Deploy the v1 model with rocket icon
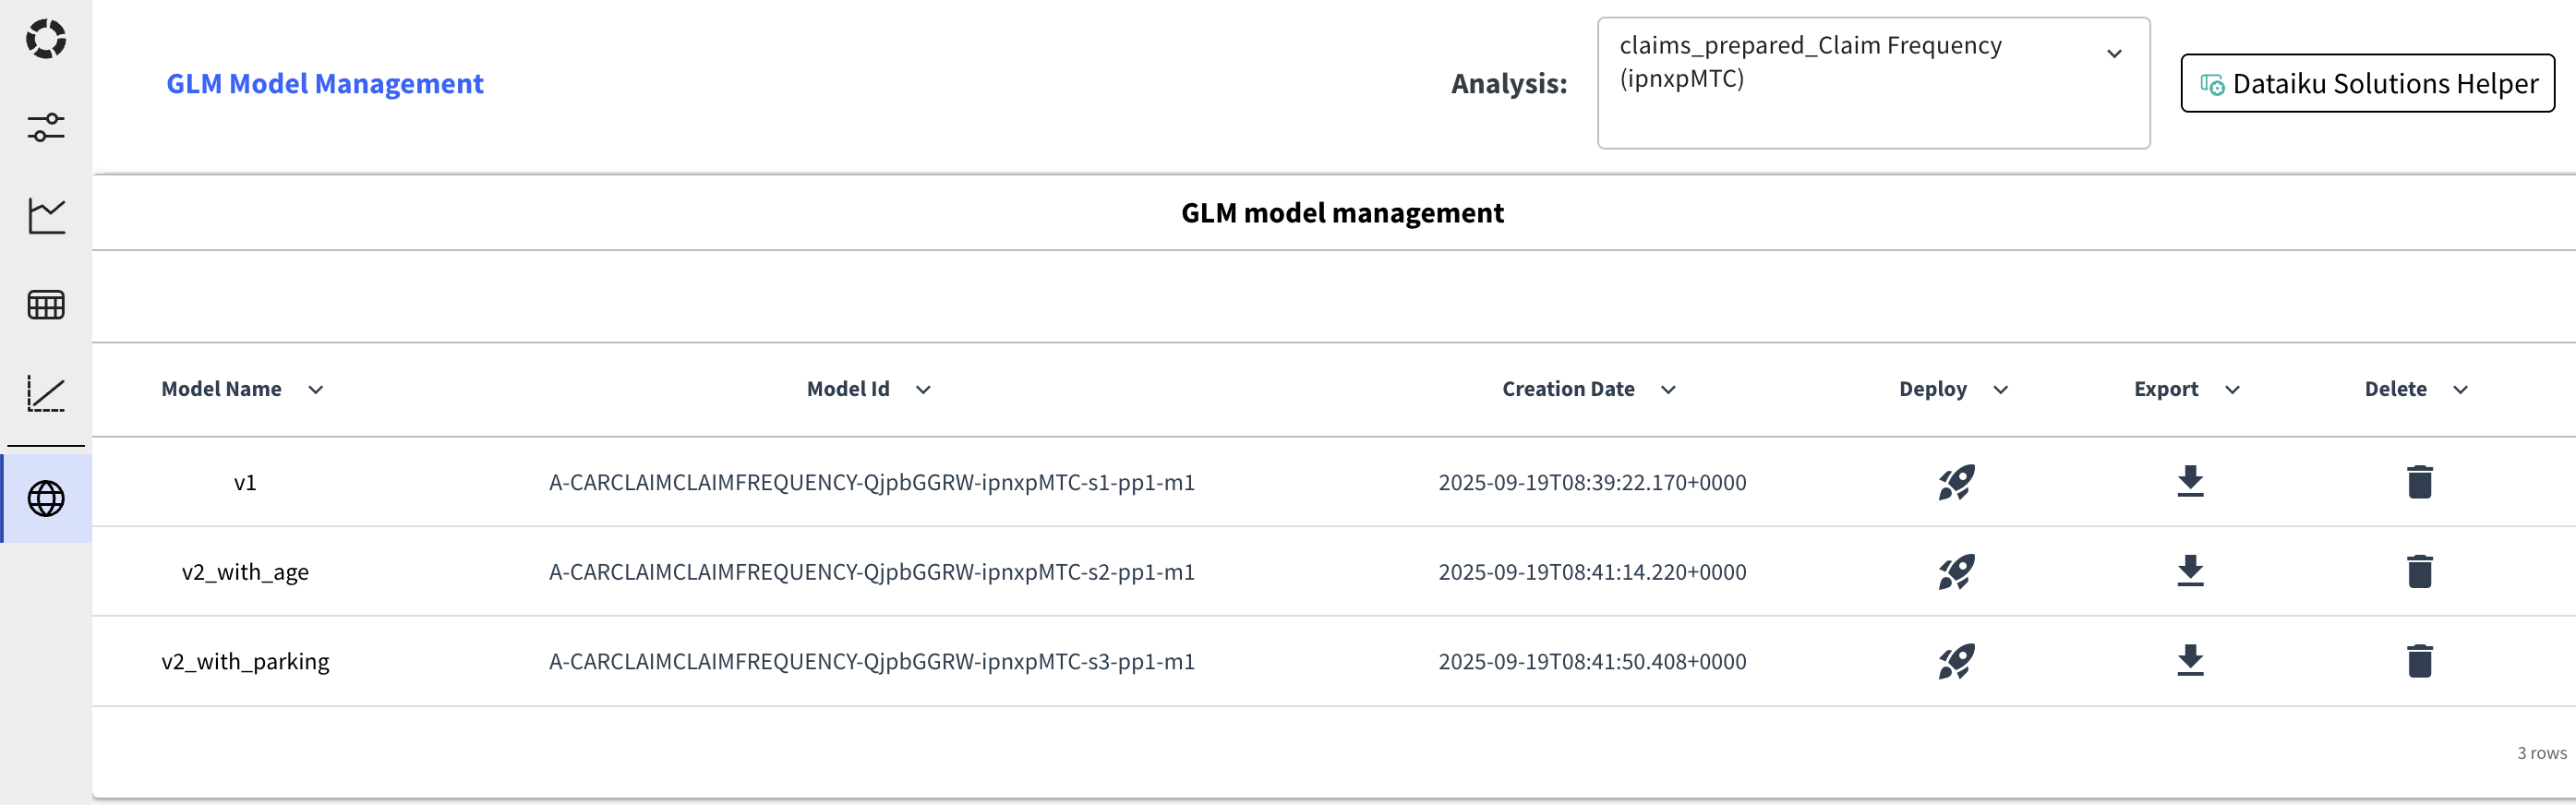 tap(1955, 482)
